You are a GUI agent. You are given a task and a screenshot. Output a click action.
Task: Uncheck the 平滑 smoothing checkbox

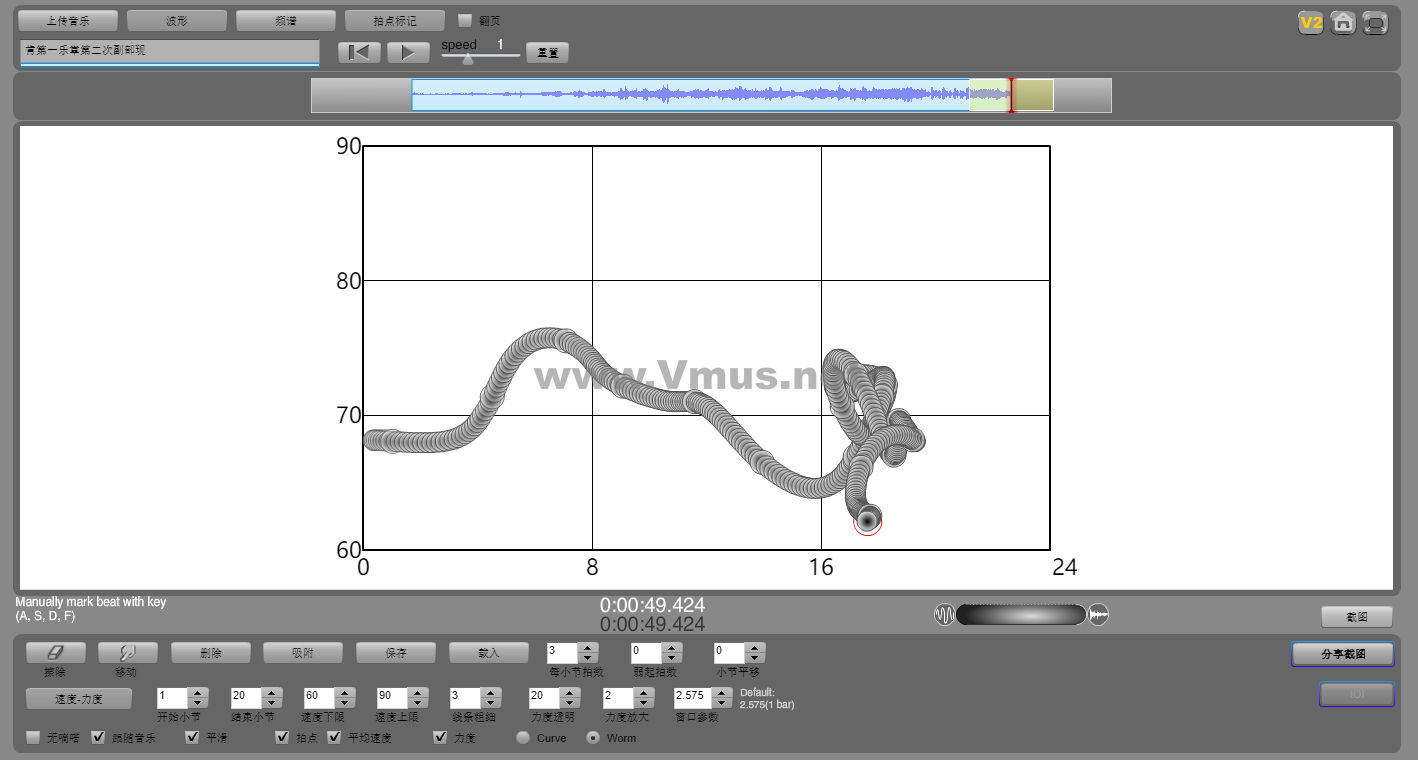click(193, 738)
